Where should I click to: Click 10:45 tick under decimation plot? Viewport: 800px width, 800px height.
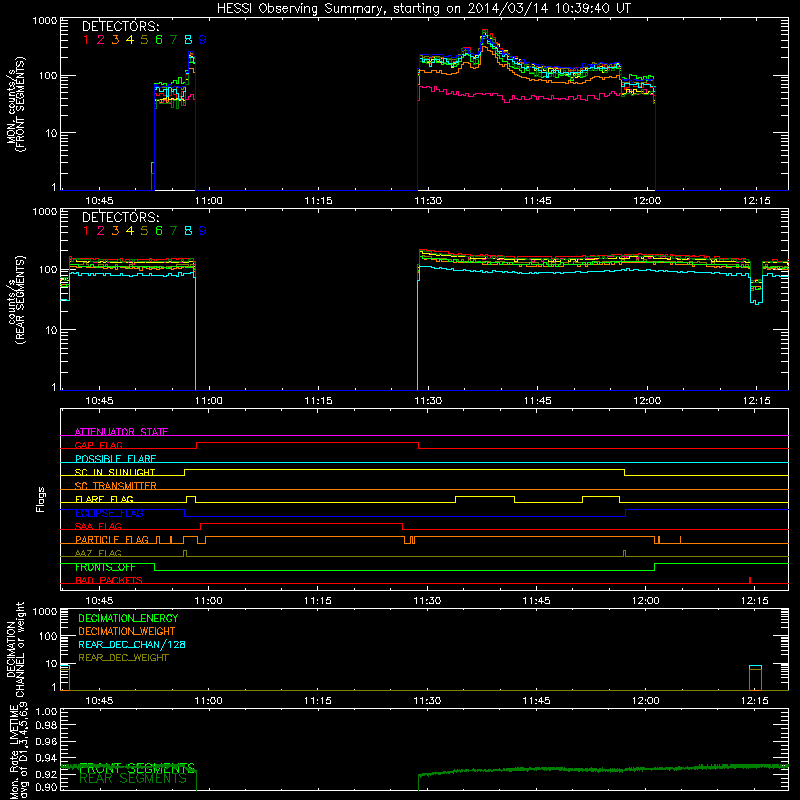click(99, 701)
